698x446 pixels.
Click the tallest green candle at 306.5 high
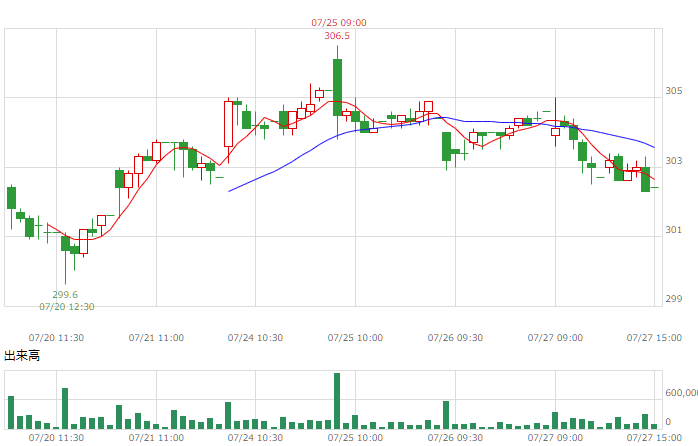(337, 88)
